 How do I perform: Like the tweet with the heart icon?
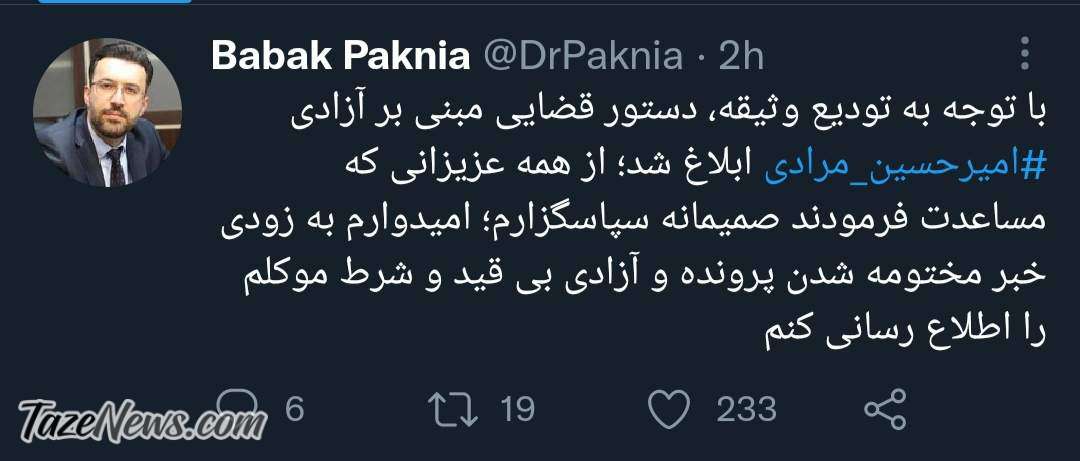[x=669, y=409]
